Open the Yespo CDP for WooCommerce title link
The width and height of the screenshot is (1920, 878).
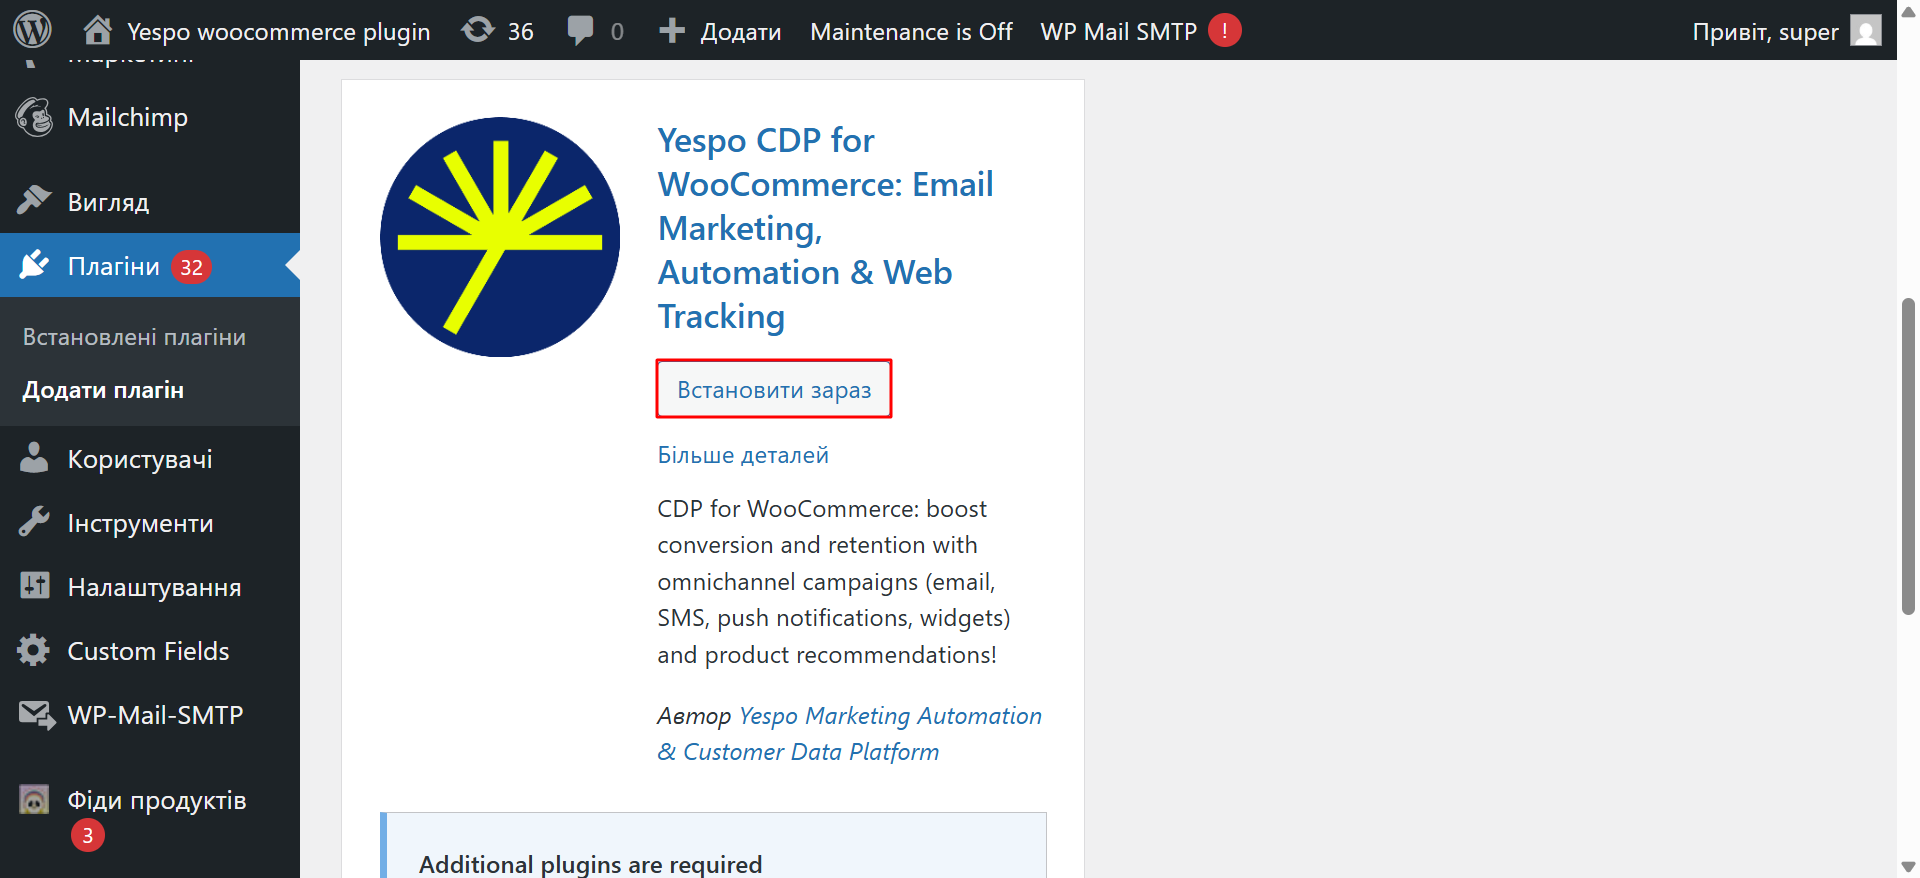pos(826,229)
